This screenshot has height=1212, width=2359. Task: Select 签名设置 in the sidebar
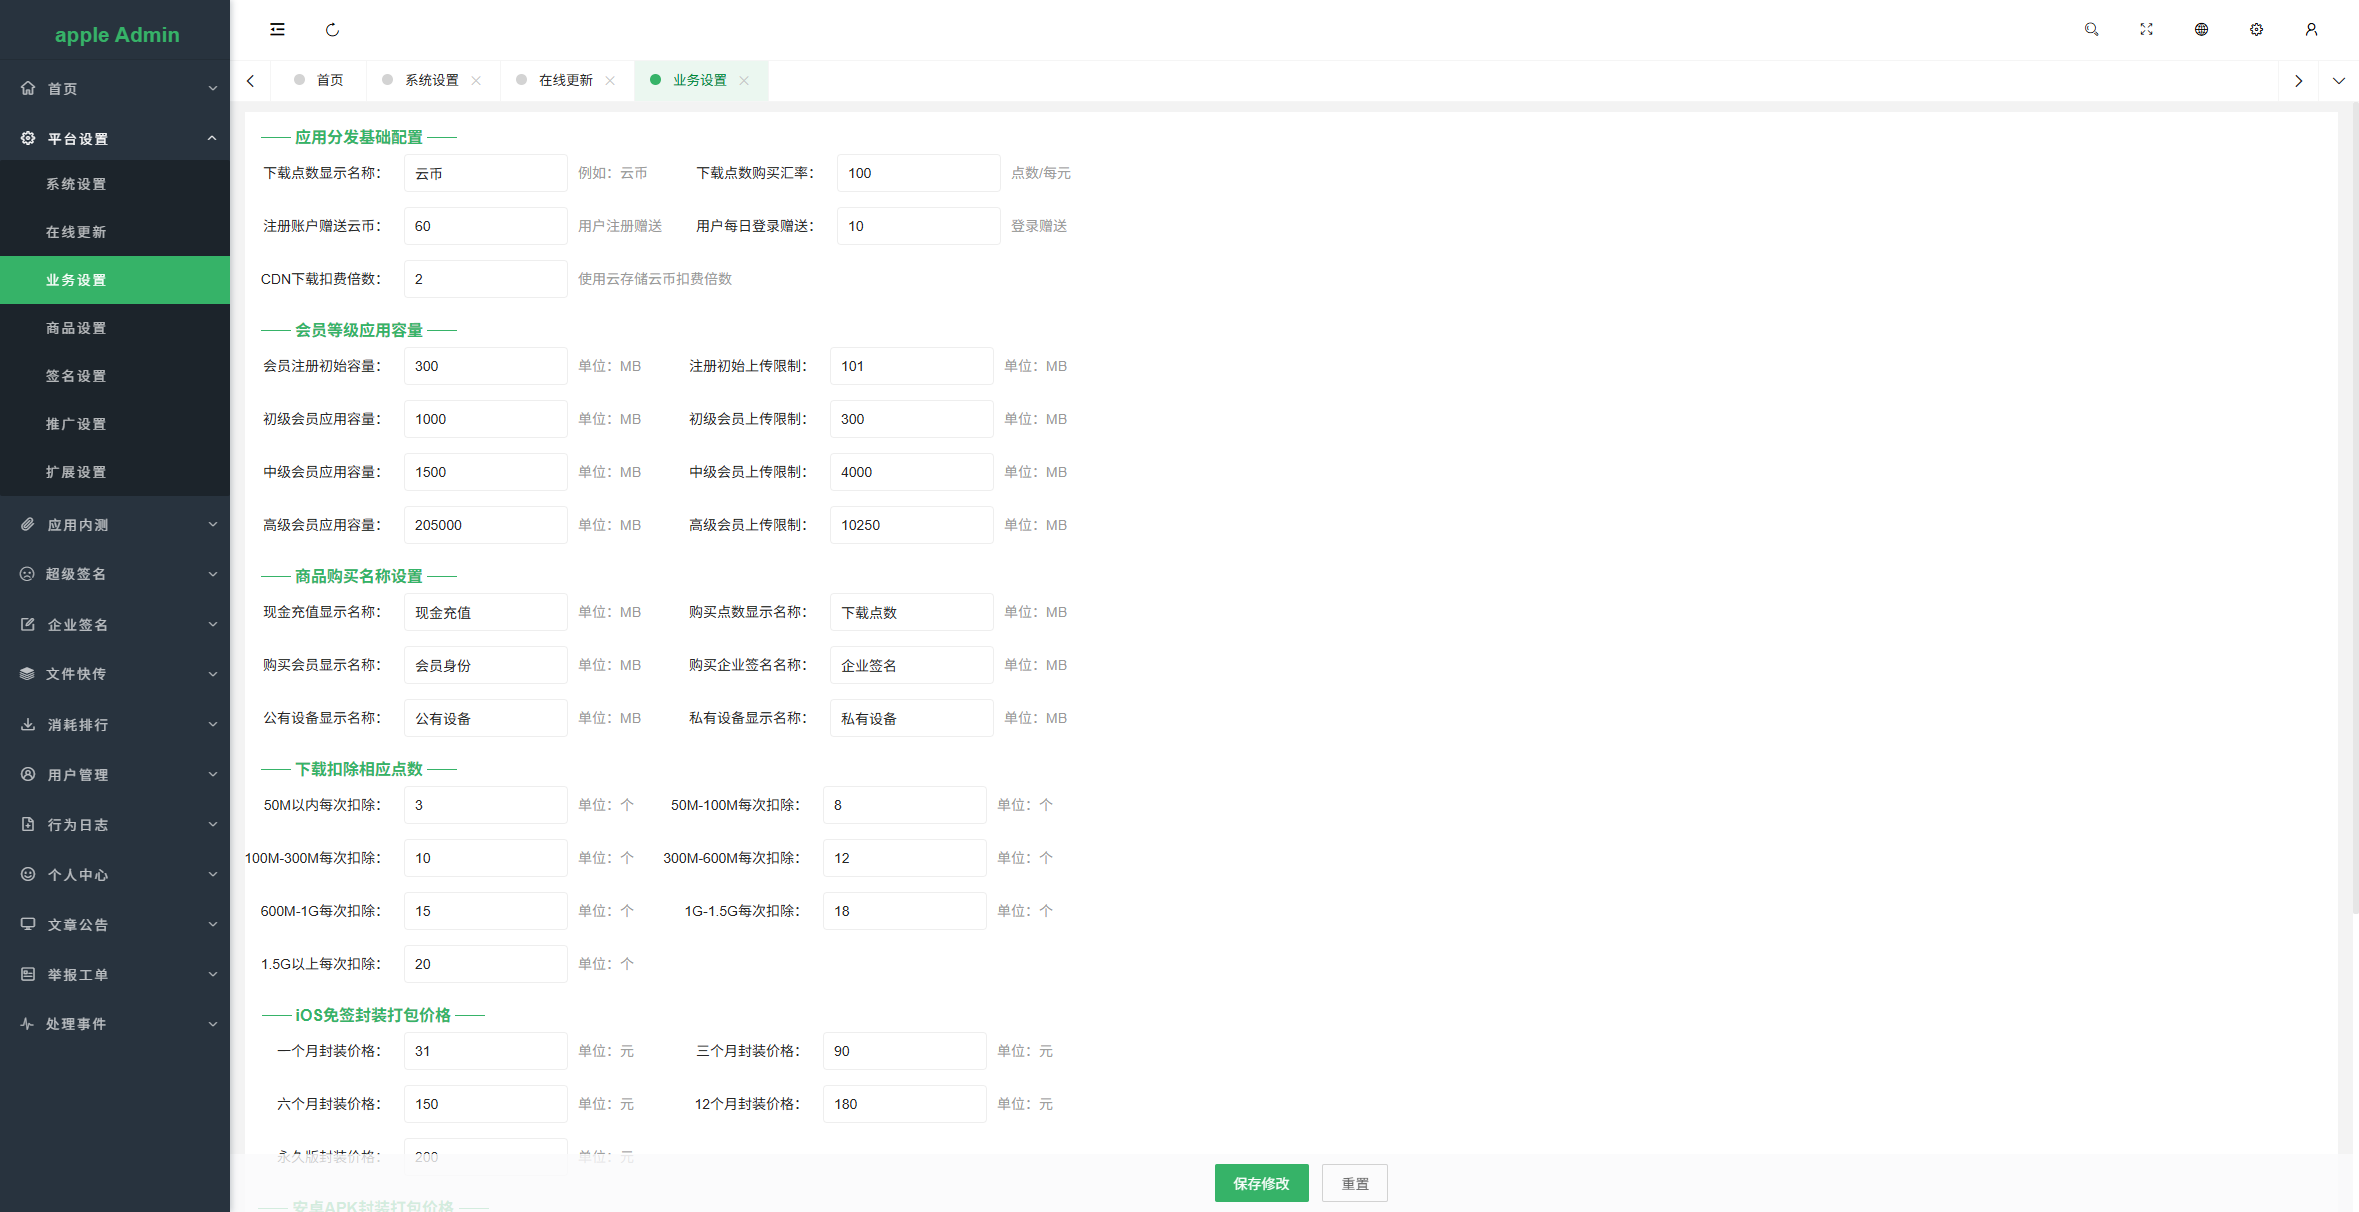76,376
